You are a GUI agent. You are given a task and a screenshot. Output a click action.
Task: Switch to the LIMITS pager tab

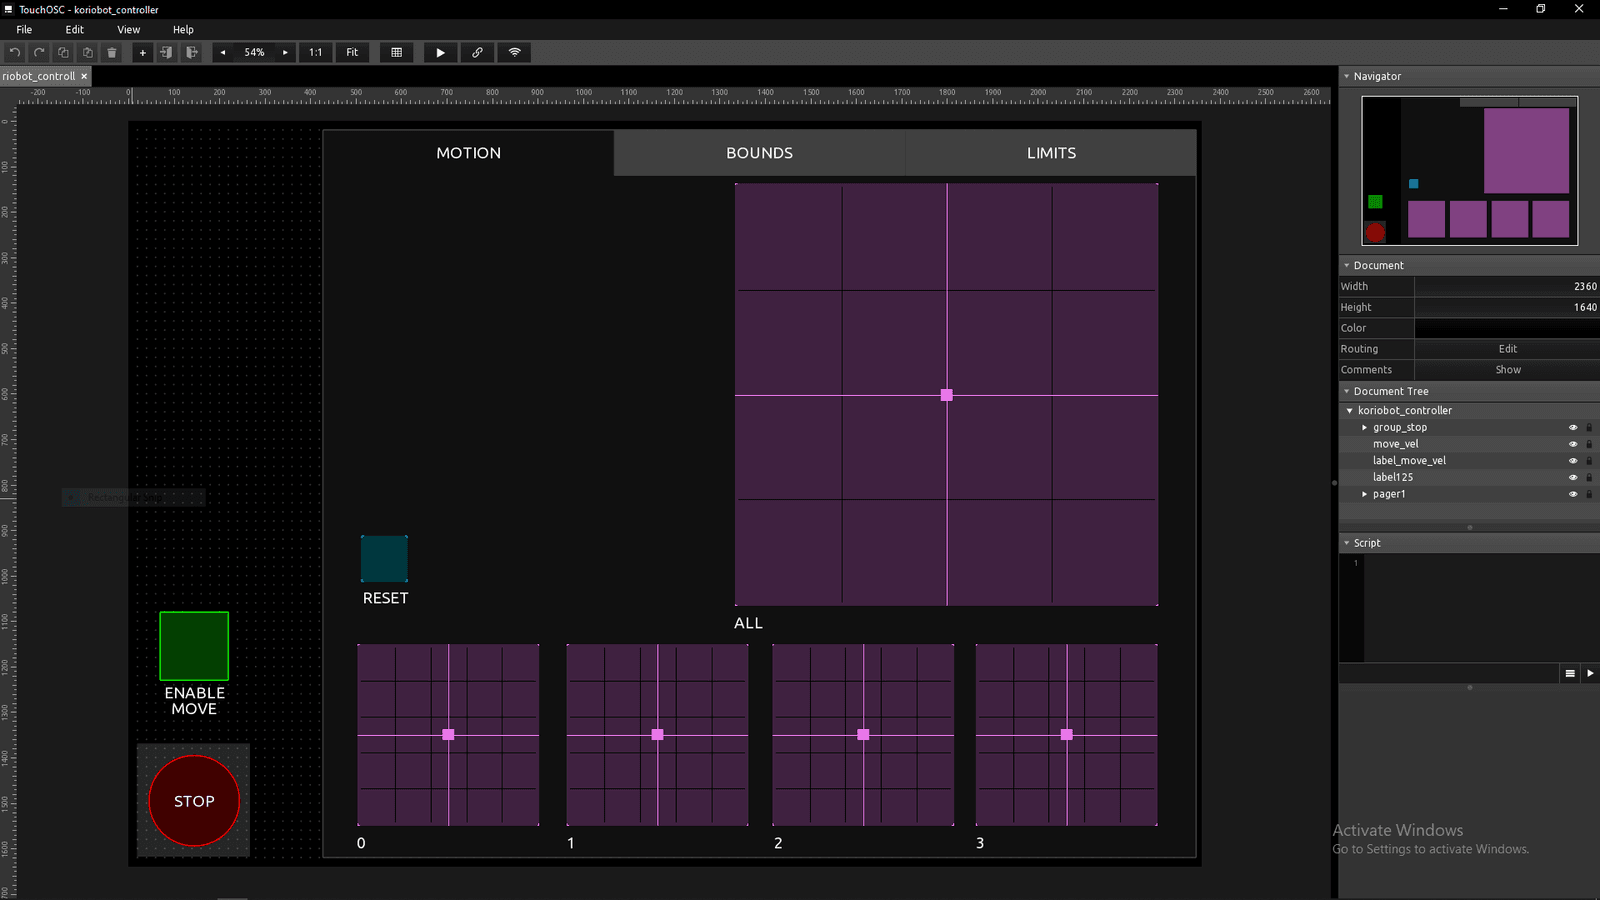1051,153
